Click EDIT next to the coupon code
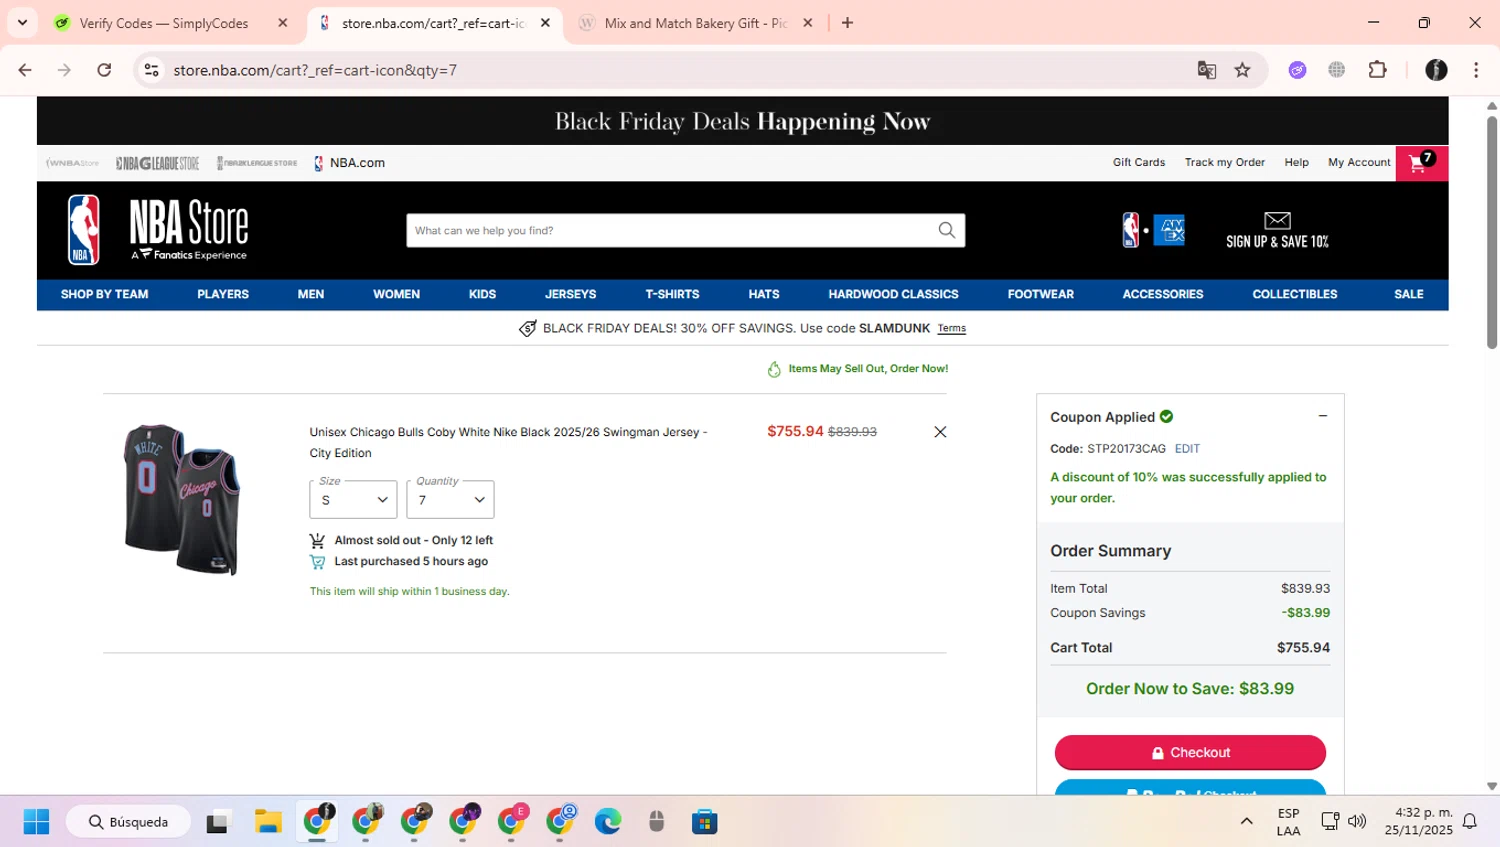This screenshot has height=847, width=1500. click(x=1187, y=449)
